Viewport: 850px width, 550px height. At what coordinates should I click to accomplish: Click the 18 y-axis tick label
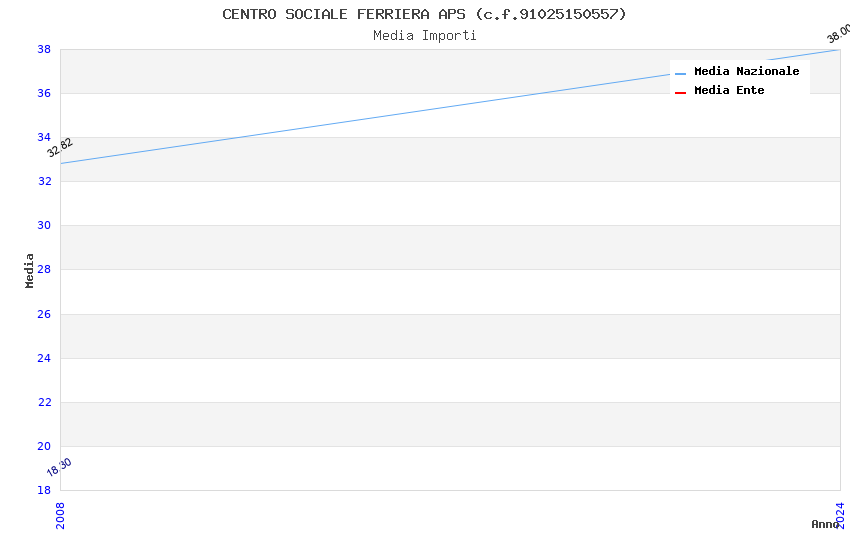tap(44, 490)
